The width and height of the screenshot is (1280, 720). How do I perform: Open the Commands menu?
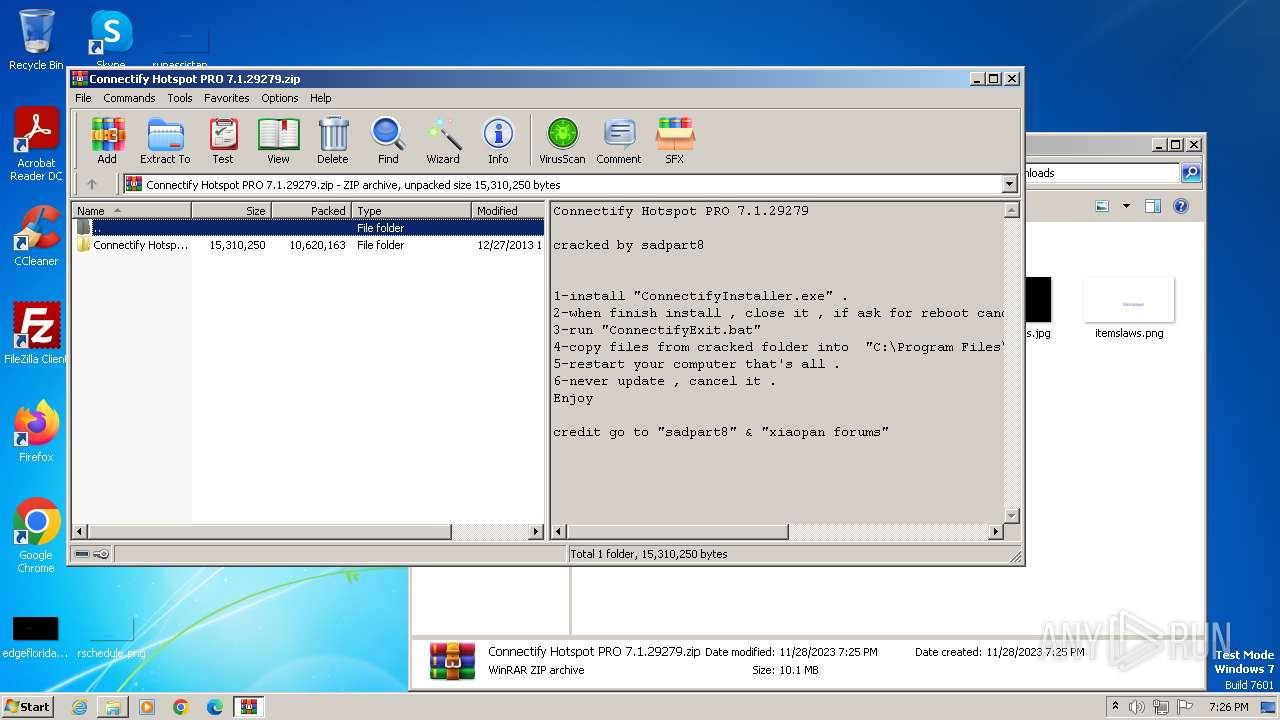pyautogui.click(x=129, y=98)
